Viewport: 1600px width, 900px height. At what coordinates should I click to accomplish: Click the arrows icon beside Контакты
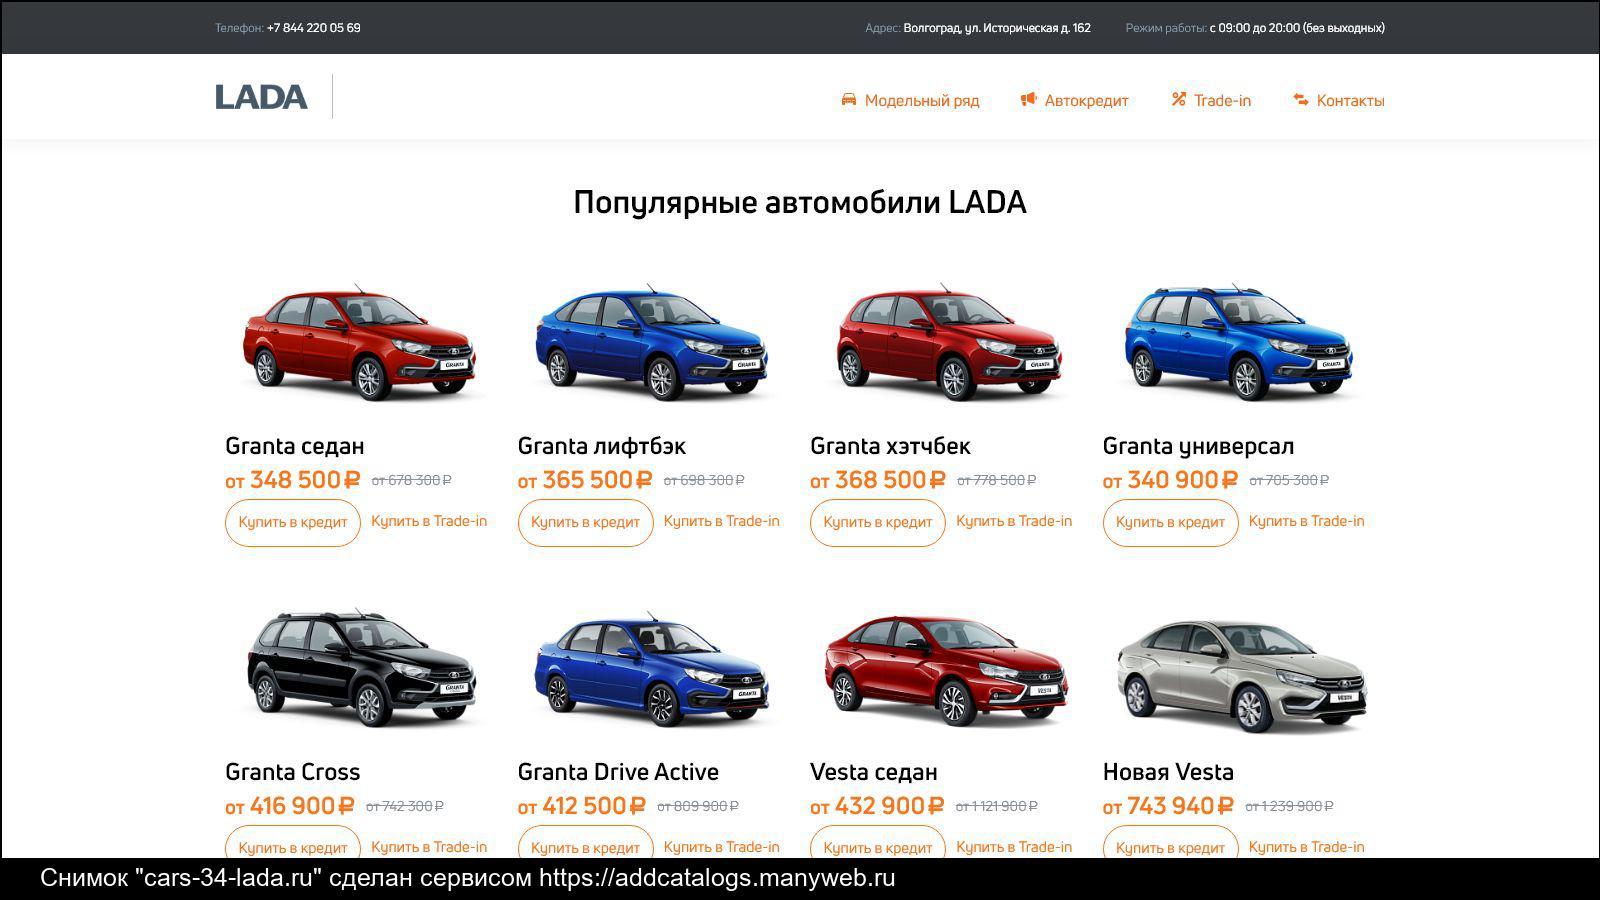pos(1301,100)
